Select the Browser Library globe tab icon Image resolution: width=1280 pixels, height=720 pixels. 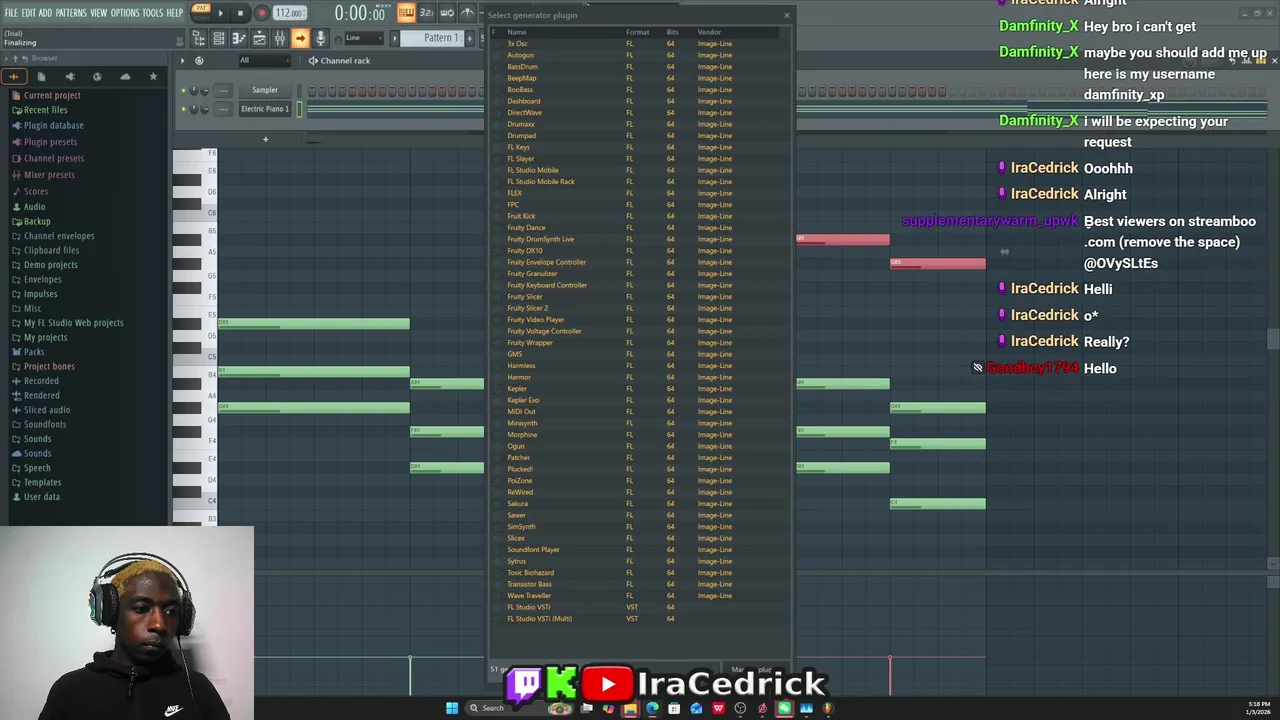pyautogui.click(x=97, y=77)
